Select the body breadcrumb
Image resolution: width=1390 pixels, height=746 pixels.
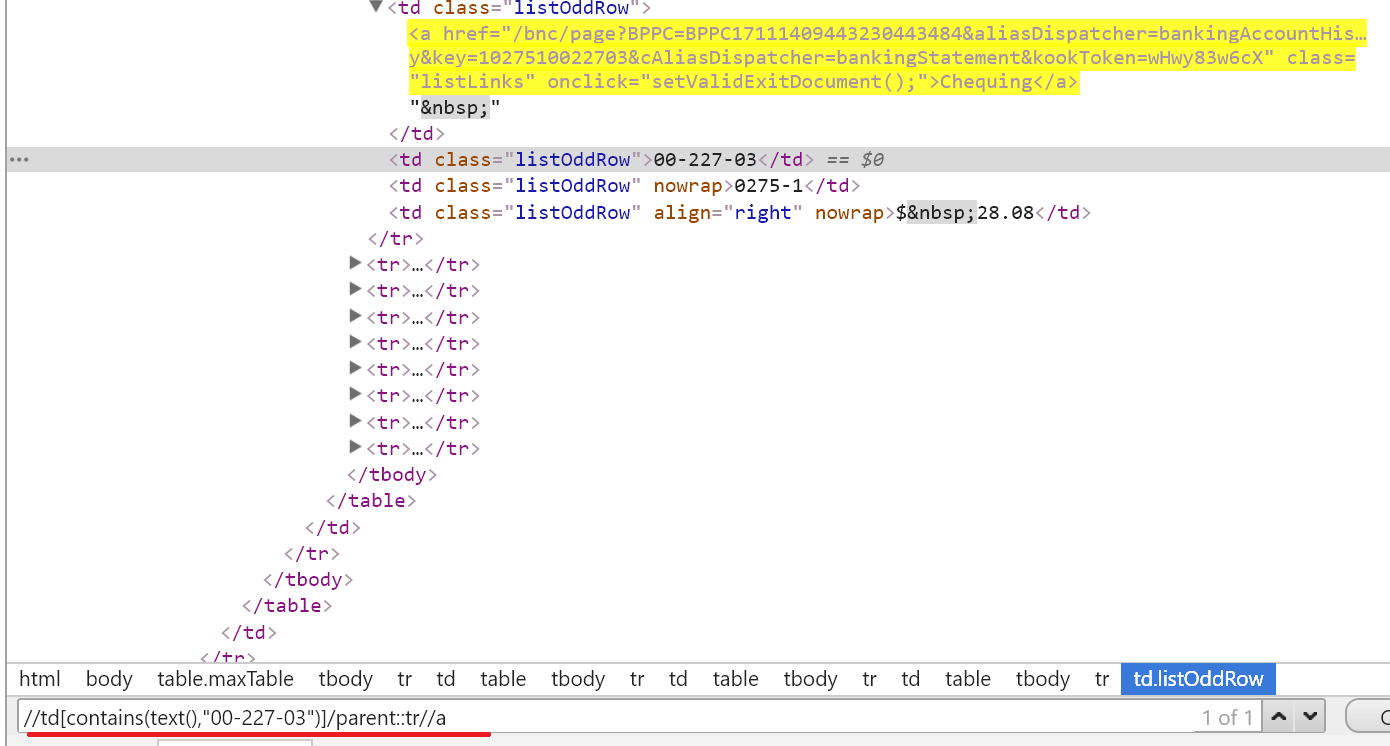click(x=109, y=679)
